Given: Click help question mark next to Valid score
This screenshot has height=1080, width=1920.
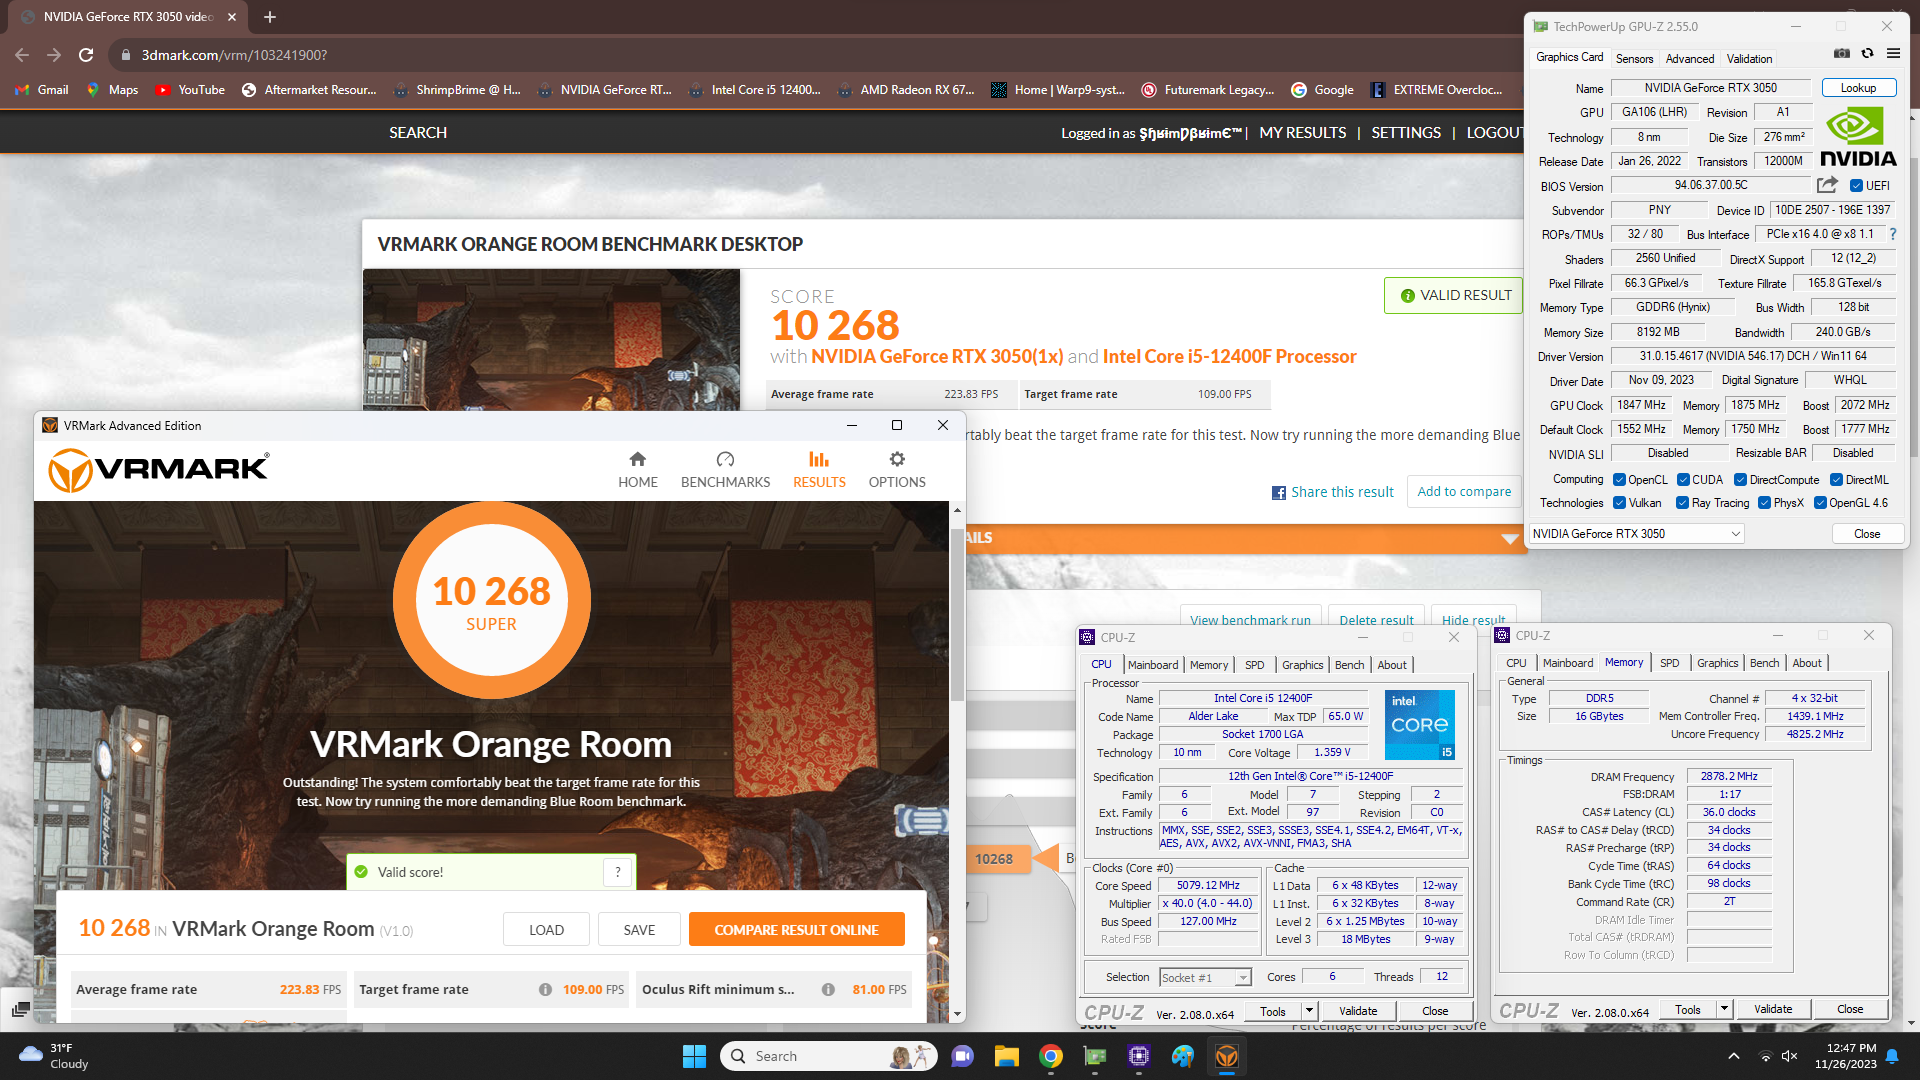Looking at the screenshot, I should click(x=618, y=872).
